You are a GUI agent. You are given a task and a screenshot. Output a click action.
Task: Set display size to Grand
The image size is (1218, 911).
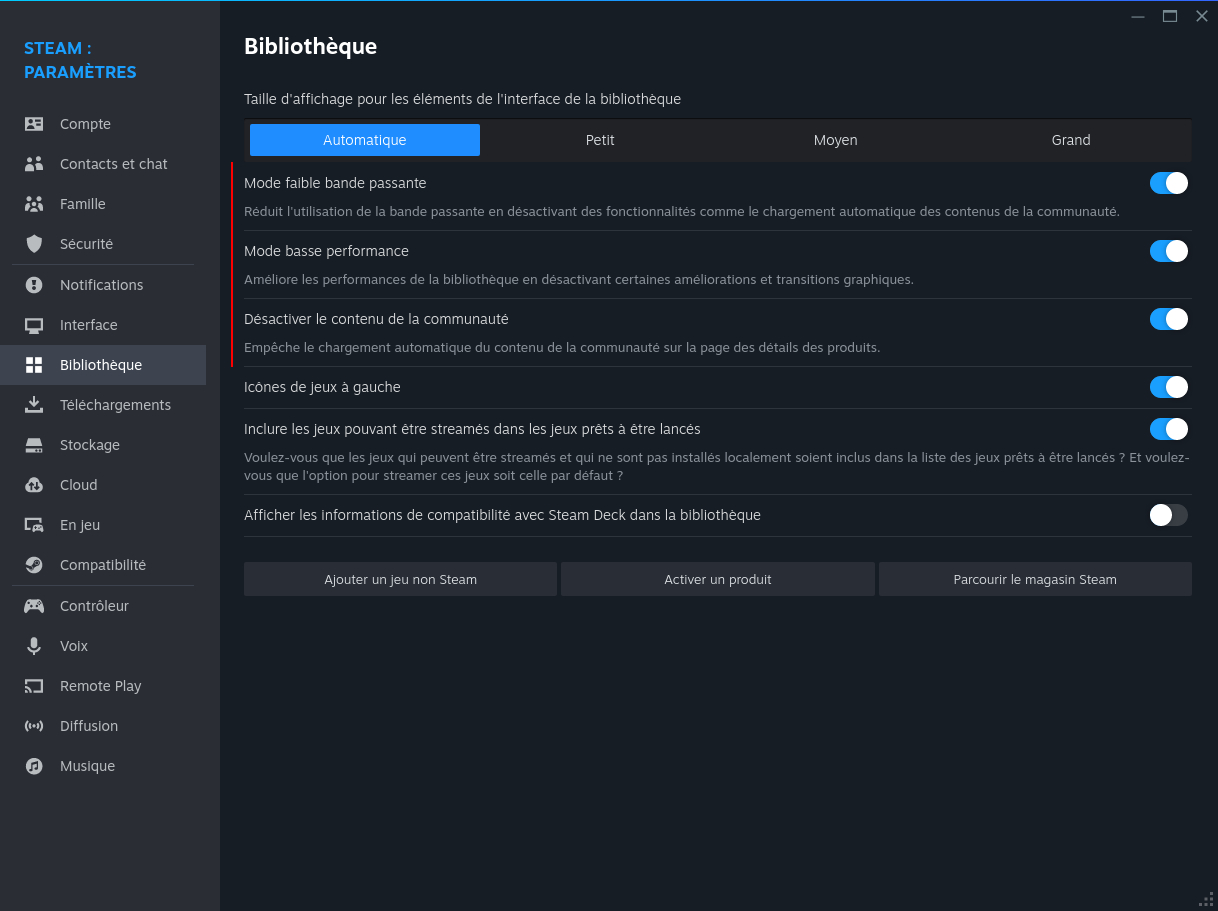(1071, 140)
